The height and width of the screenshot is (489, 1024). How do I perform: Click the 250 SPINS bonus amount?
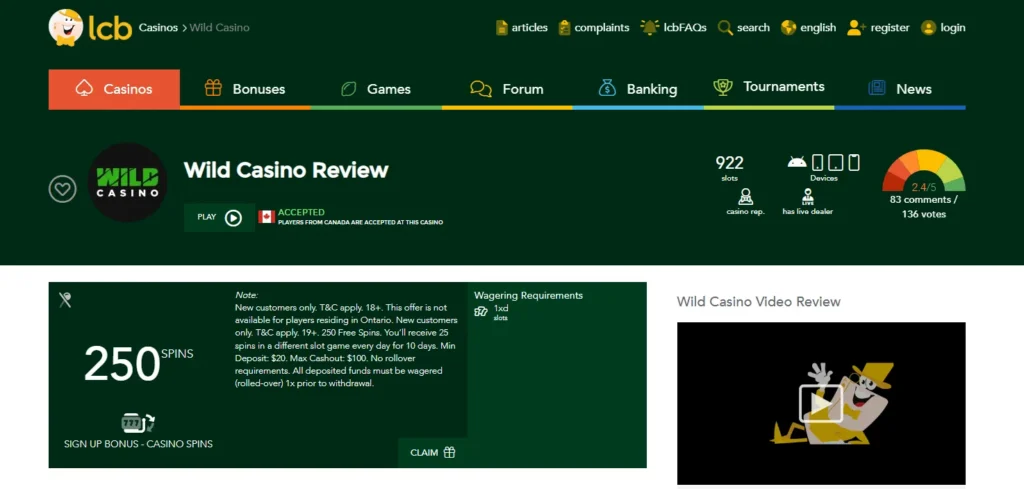[x=138, y=363]
